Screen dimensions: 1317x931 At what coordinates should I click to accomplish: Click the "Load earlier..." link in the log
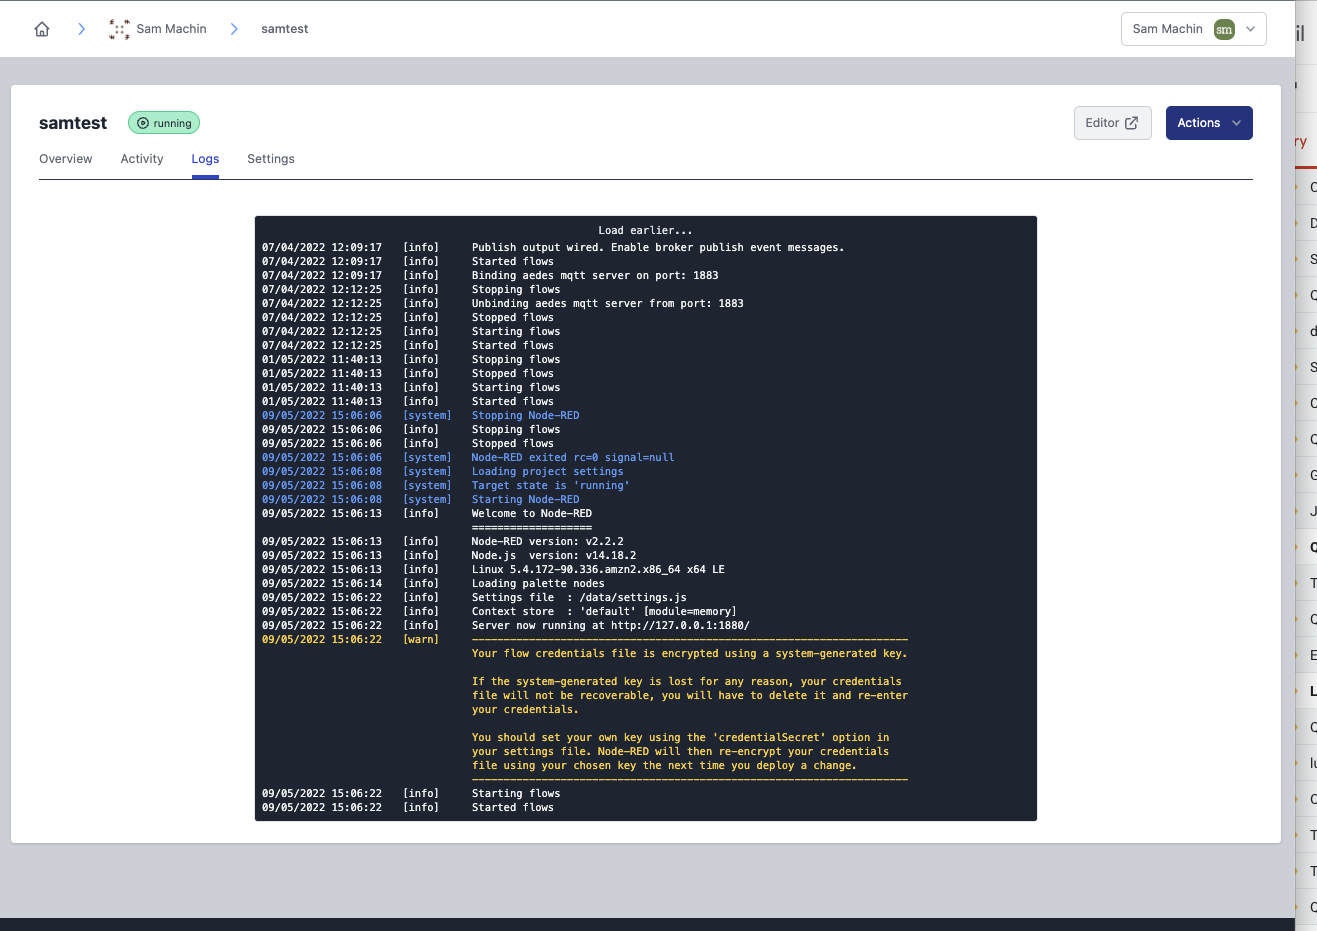point(646,230)
